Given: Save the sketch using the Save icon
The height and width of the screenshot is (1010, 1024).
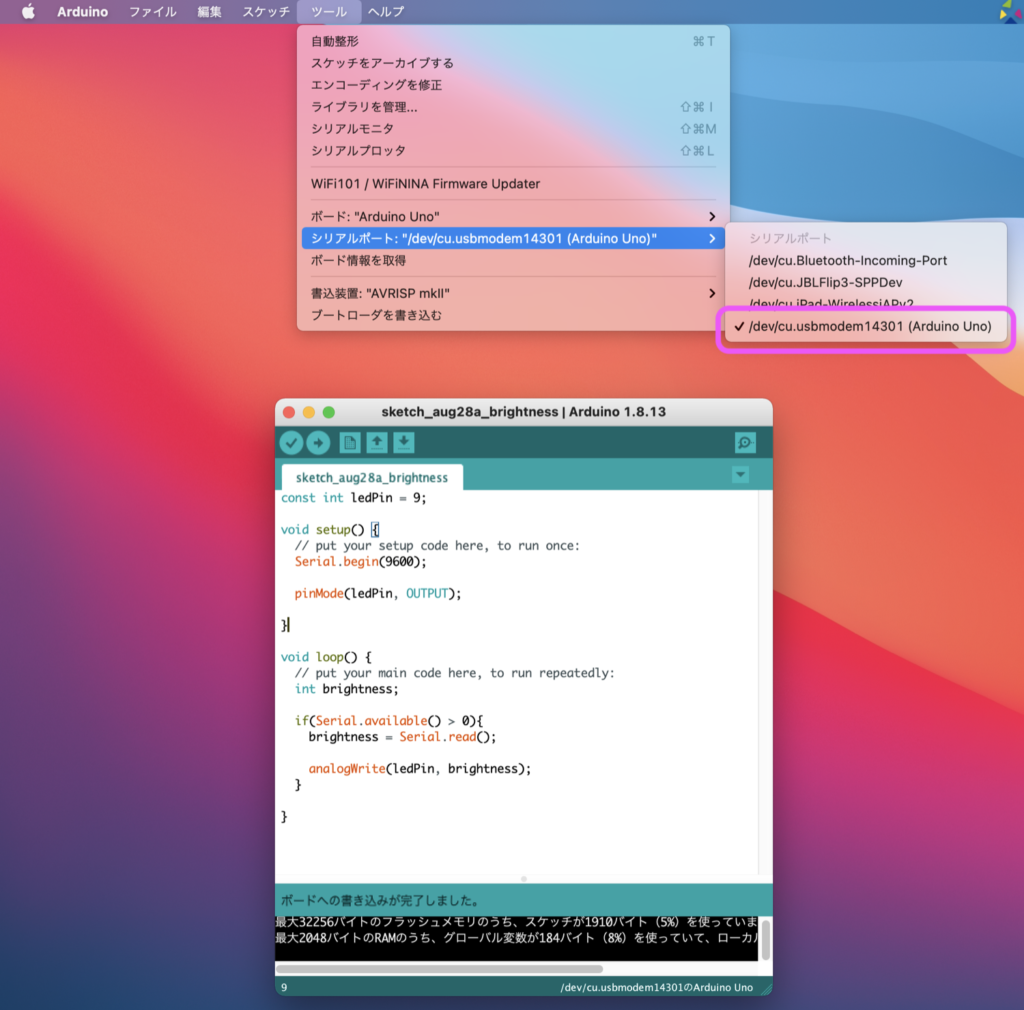Looking at the screenshot, I should 403,442.
